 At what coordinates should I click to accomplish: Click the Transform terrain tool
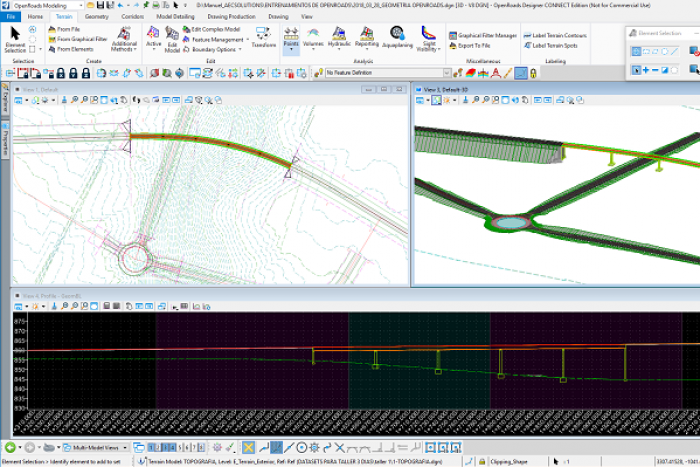pyautogui.click(x=264, y=38)
